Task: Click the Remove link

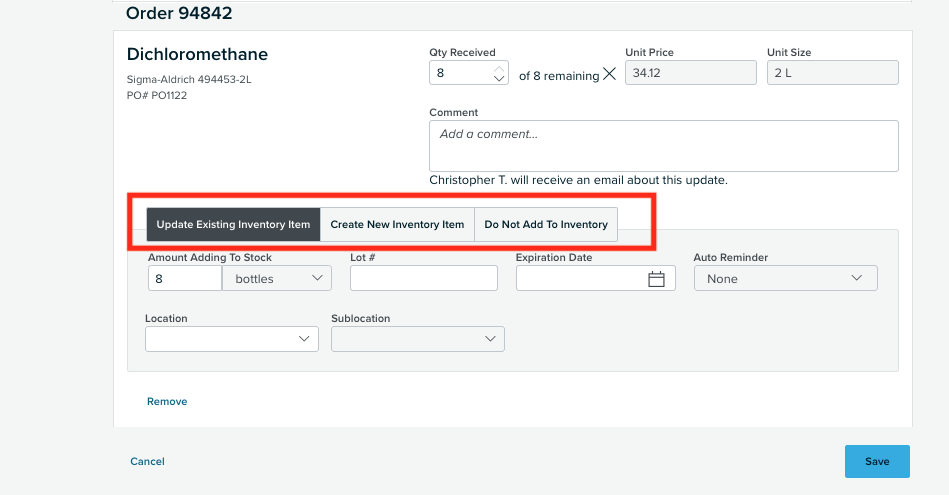Action: coord(167,401)
